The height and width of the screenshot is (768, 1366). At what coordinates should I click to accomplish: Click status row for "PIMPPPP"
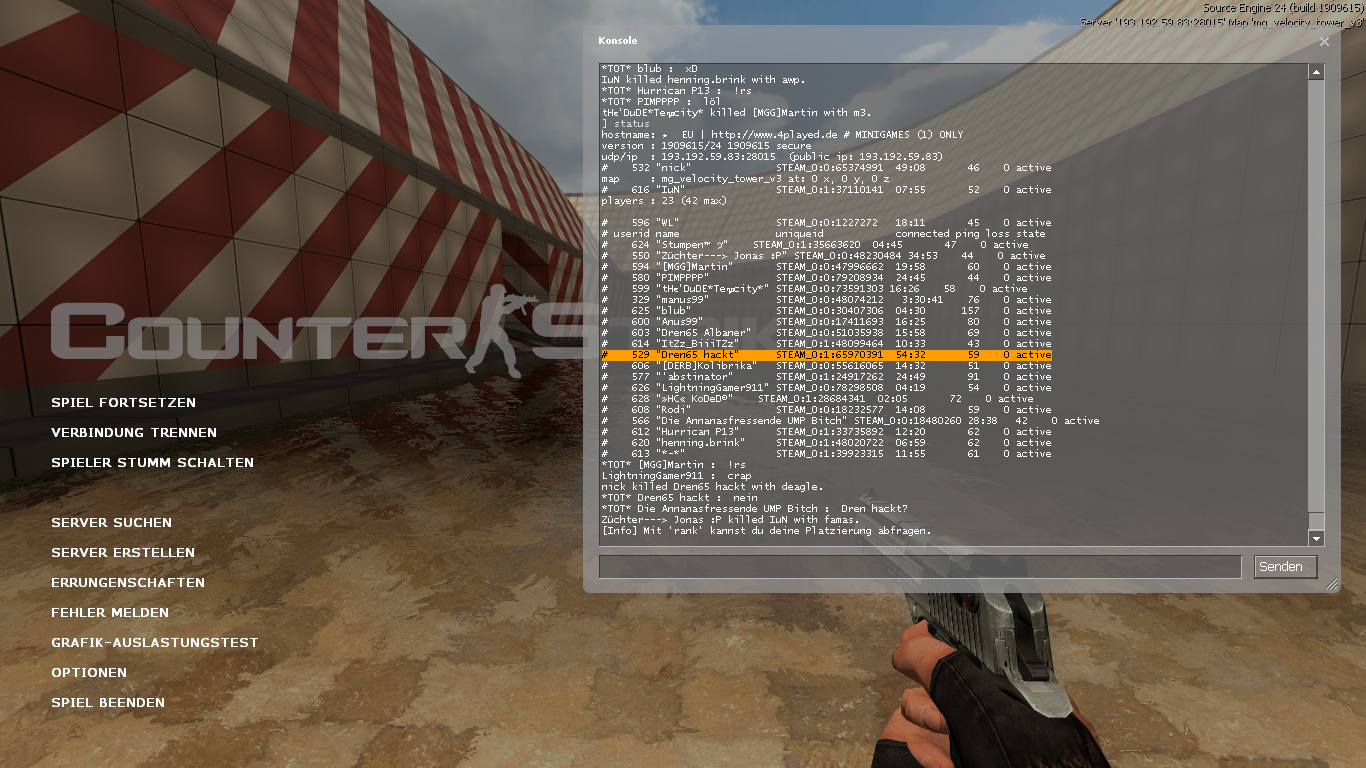[826, 278]
